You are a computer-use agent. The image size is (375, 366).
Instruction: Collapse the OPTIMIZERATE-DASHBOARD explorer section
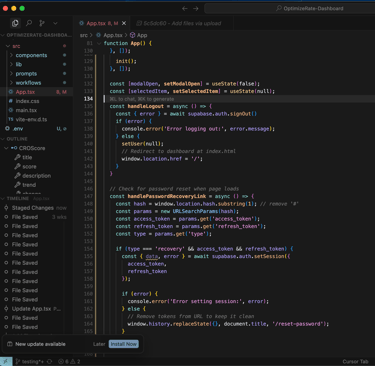click(x=36, y=35)
